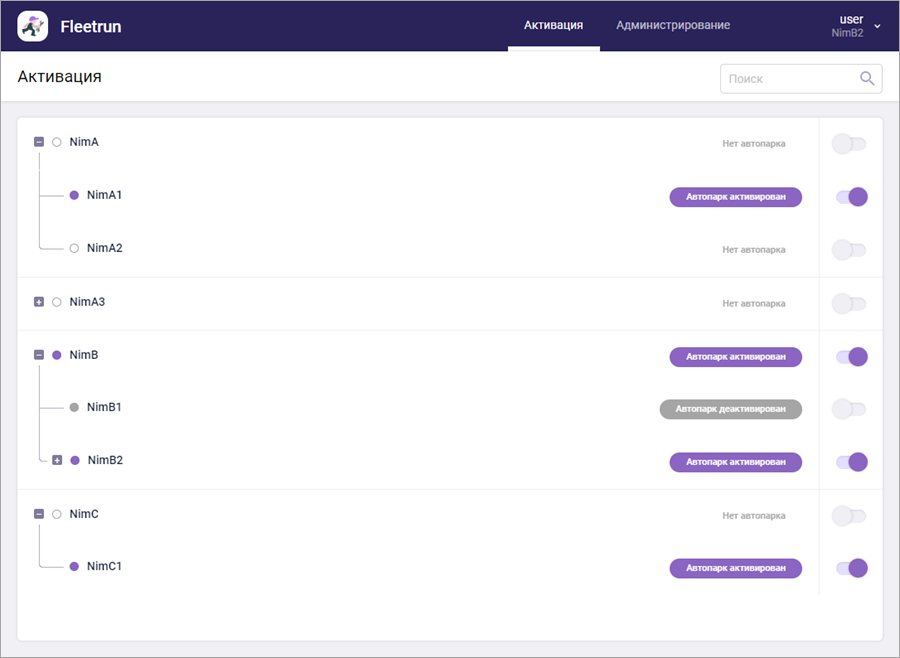Click the NimB2 purple status dot

(75, 460)
